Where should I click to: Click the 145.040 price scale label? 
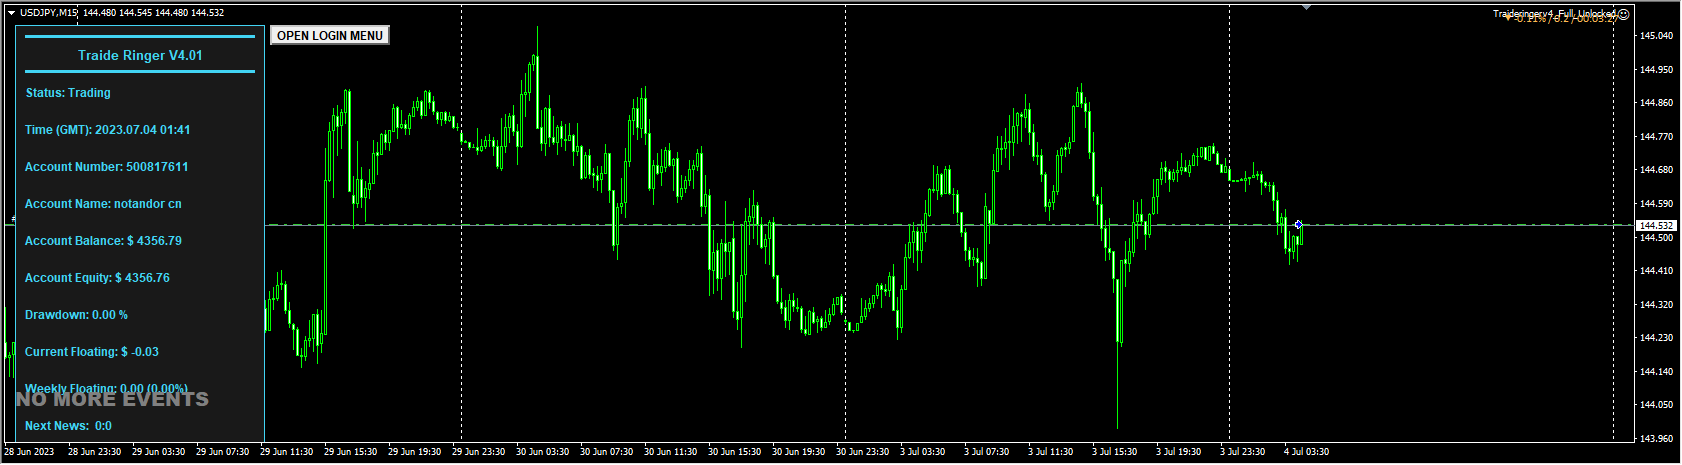tap(1657, 36)
